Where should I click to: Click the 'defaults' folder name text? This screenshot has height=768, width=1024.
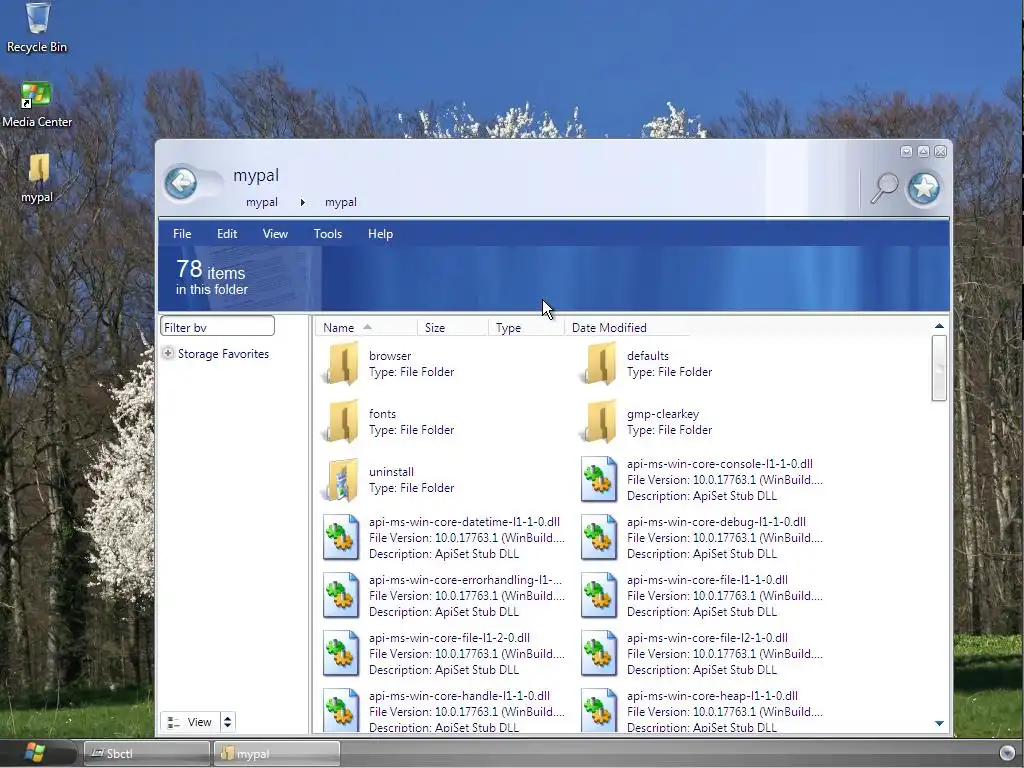(648, 356)
